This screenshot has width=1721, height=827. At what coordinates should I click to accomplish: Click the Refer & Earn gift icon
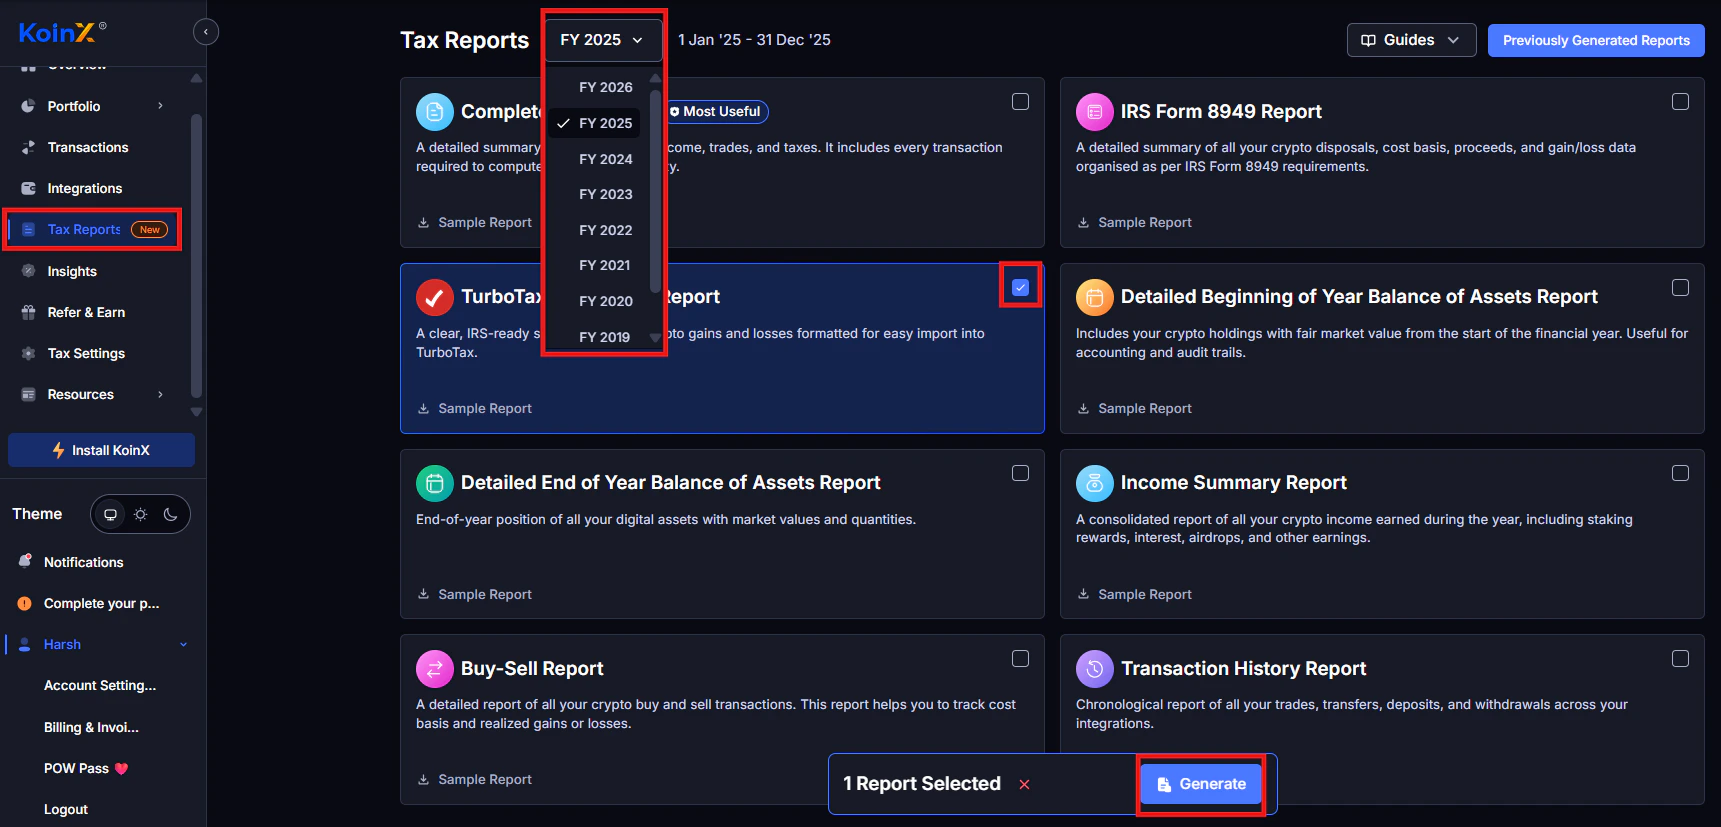[28, 312]
